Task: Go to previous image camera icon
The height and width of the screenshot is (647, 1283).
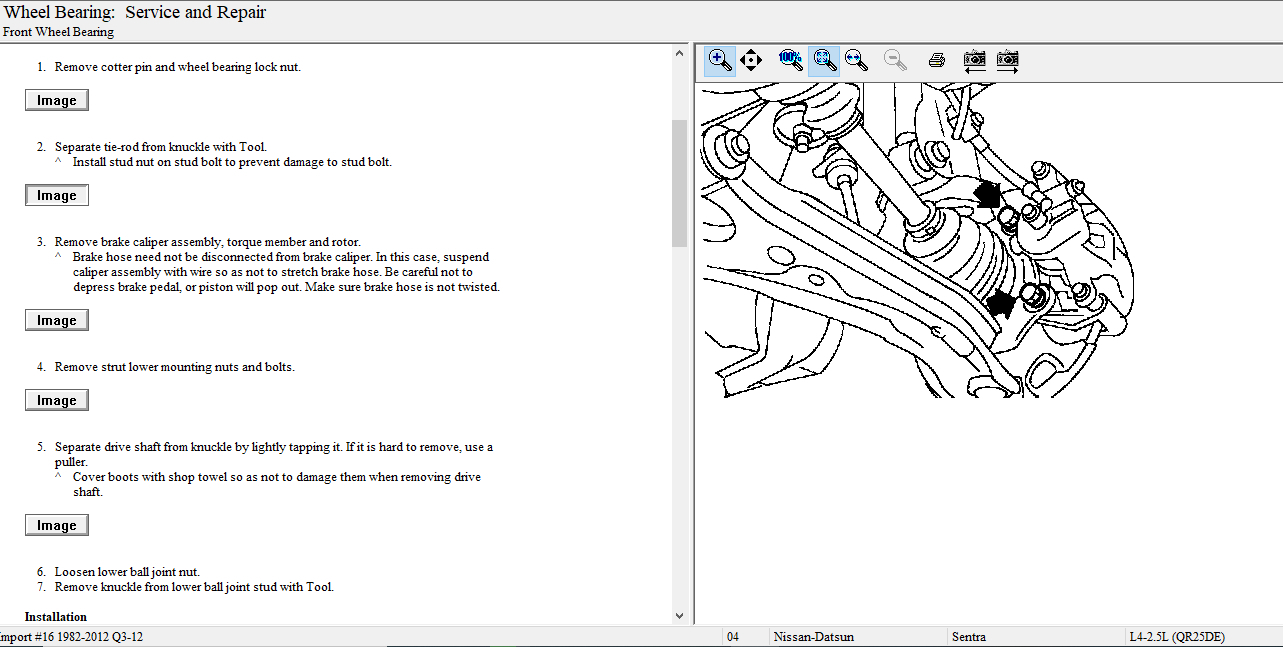Action: pos(975,60)
